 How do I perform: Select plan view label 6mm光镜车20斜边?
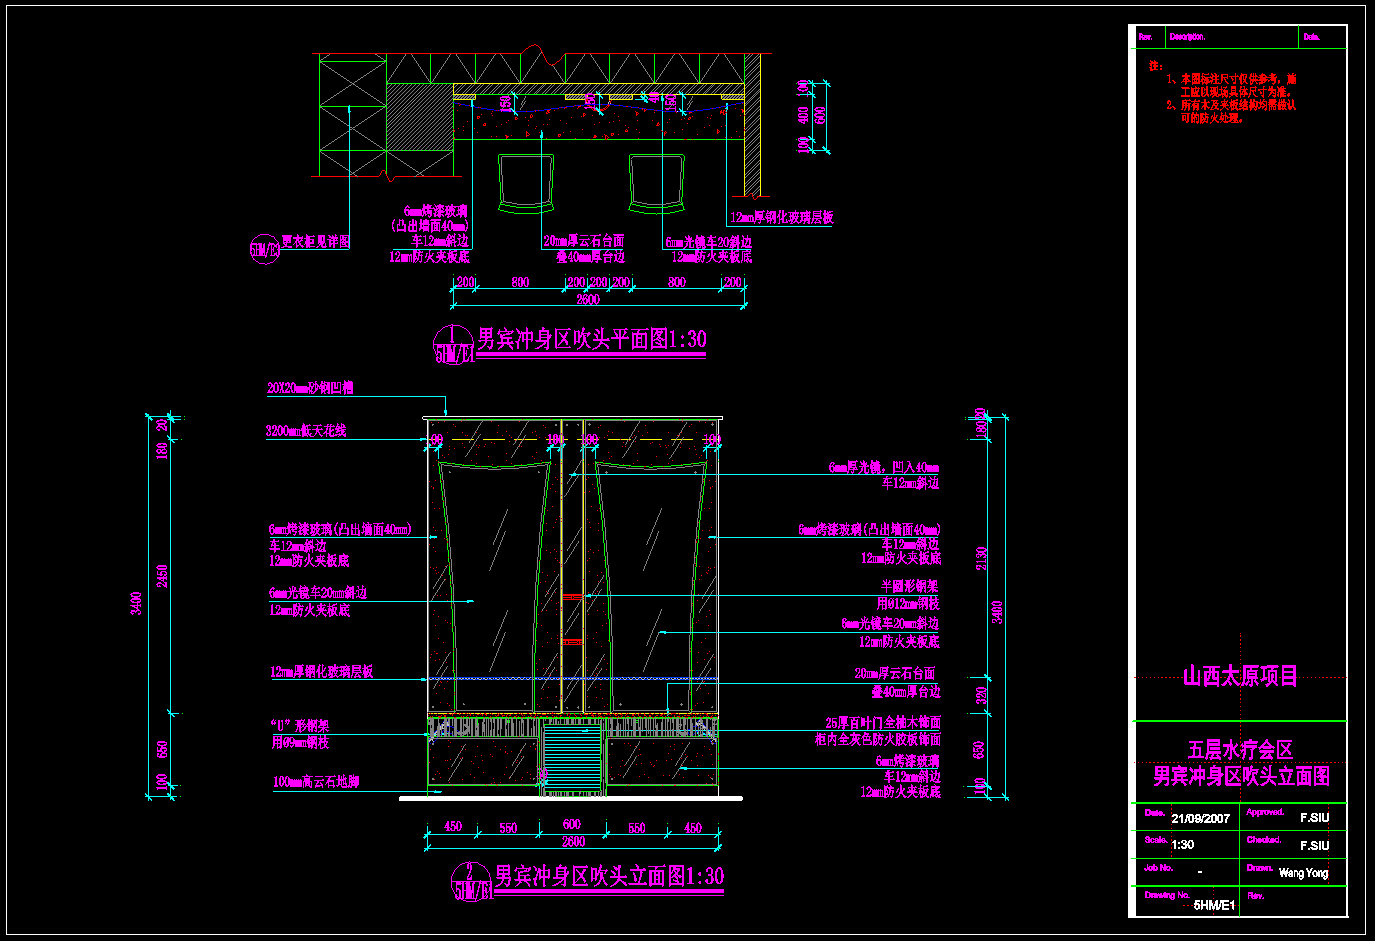coord(709,242)
